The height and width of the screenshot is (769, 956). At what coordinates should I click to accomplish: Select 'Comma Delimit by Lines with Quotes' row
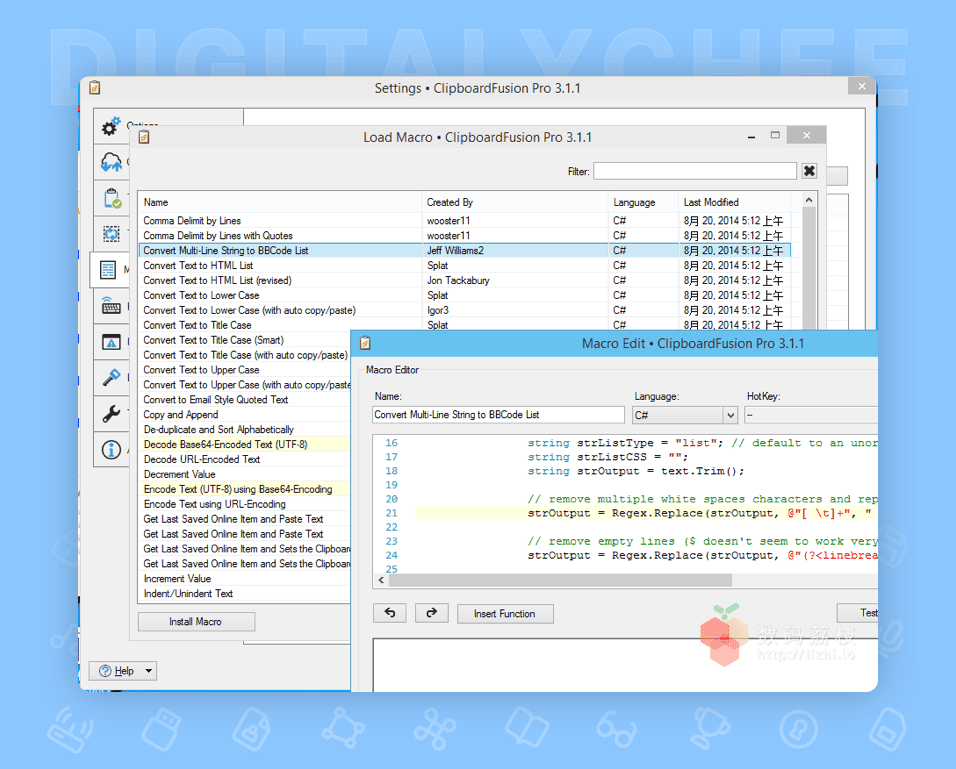(465, 235)
